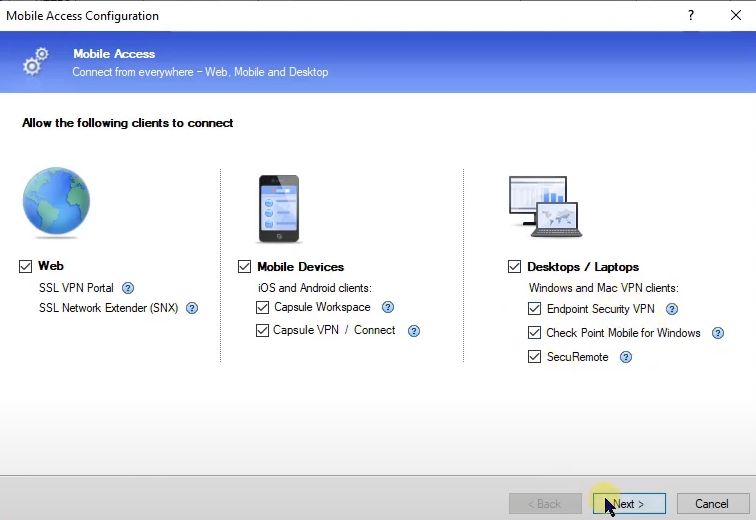Click the 'iOS and Android clients:' label
756x520 pixels.
pyautogui.click(x=315, y=288)
